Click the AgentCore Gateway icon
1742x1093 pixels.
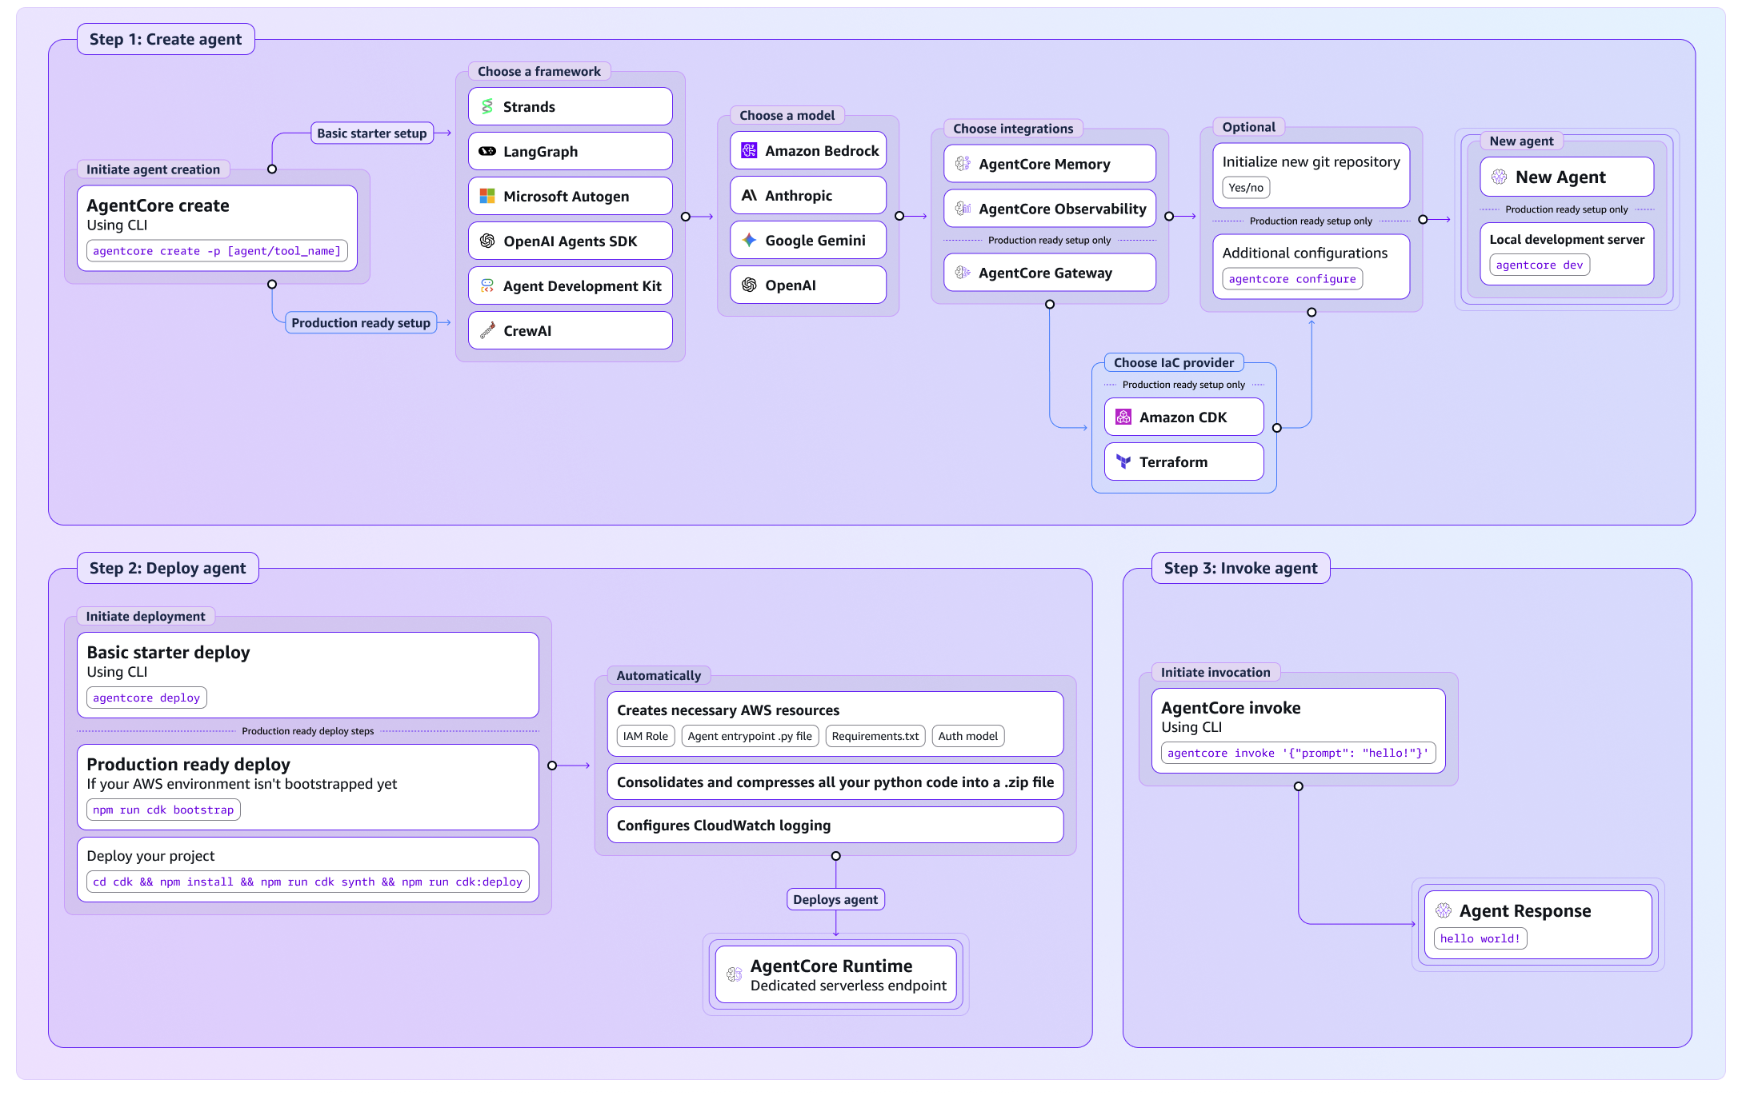963,273
